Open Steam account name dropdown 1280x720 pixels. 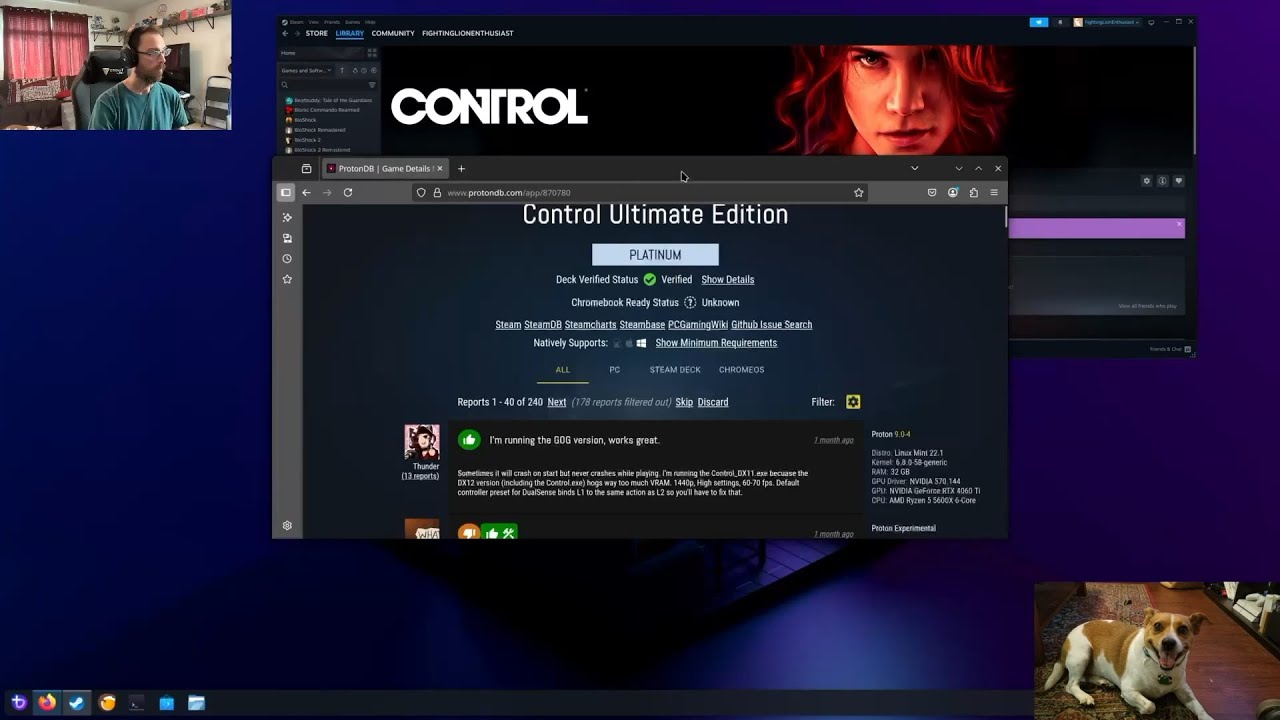pos(1107,22)
